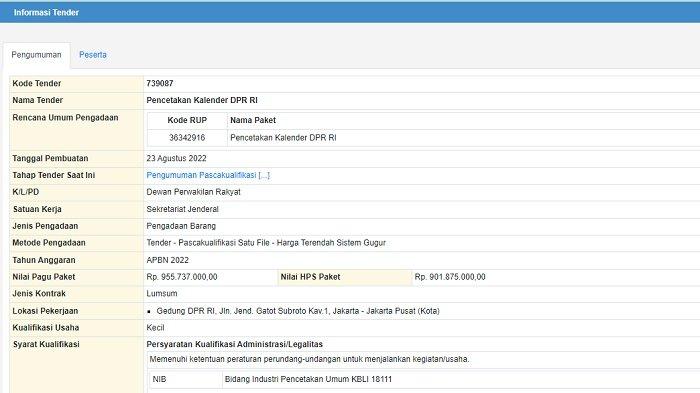This screenshot has width=700, height=393.
Task: Click Persyaratan Kualifikasi Administrasi/Legalitas heading
Action: (x=234, y=344)
